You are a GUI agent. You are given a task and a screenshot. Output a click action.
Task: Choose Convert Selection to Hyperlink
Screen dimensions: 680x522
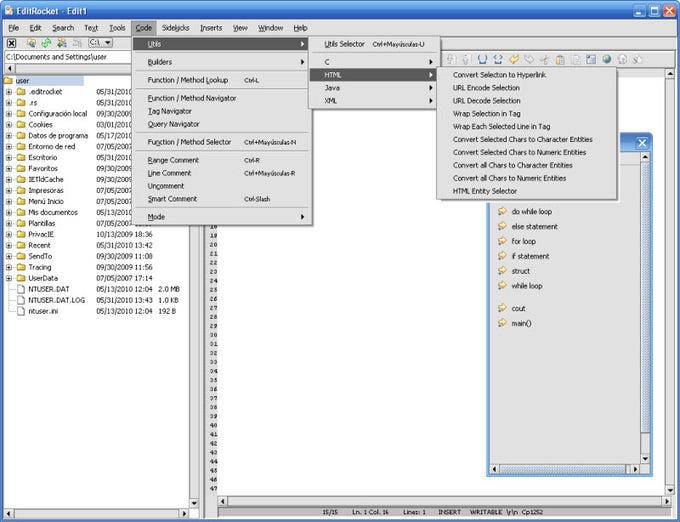(526, 75)
